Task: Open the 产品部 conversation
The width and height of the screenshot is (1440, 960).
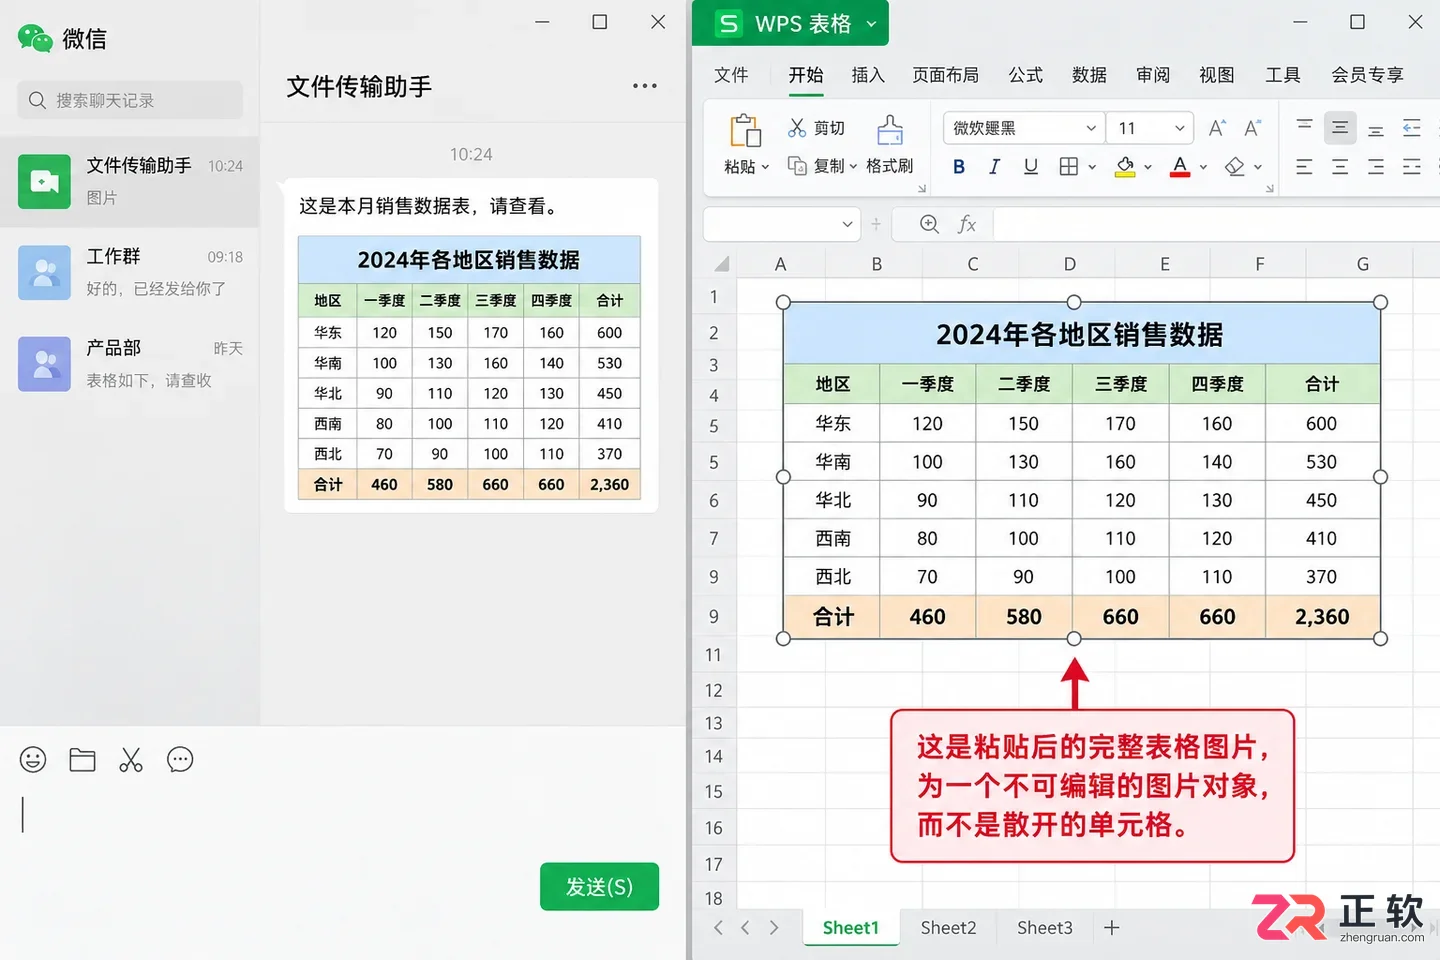Action: 130,364
